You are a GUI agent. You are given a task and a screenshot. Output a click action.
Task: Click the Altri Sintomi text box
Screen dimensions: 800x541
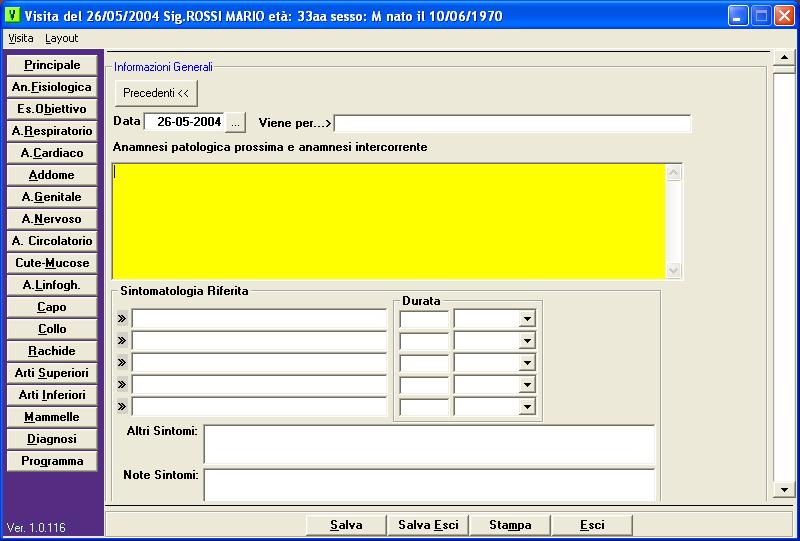[429, 444]
